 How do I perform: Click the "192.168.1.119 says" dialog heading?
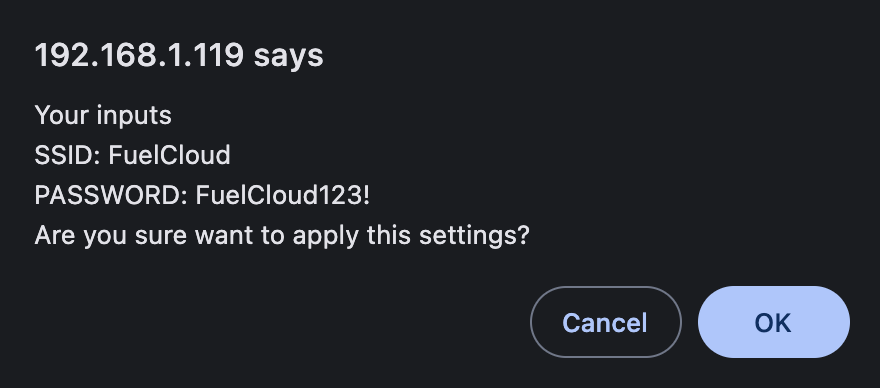tap(179, 55)
